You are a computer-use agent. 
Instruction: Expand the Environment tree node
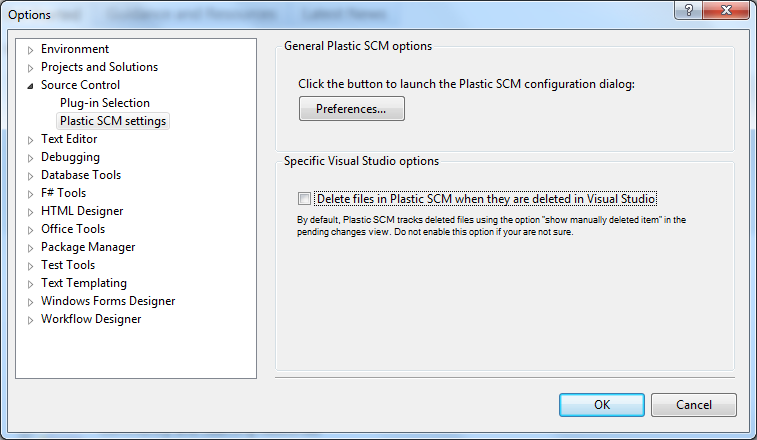(x=31, y=50)
